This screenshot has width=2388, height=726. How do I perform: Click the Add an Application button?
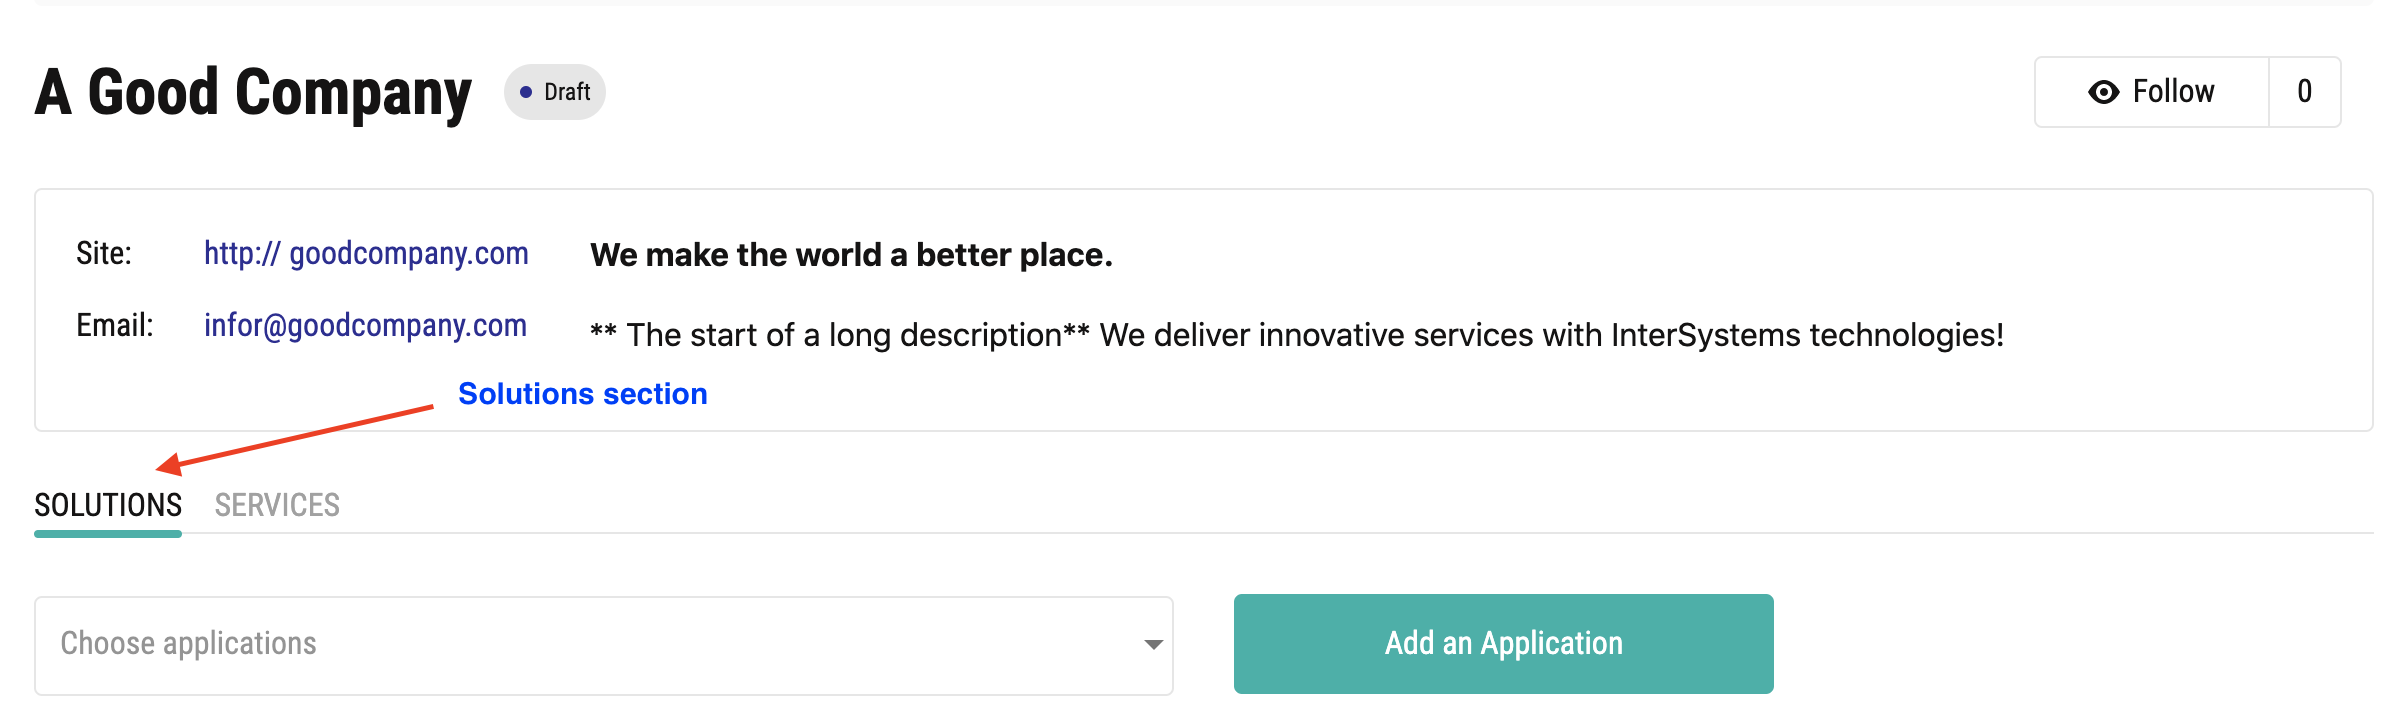coord(1503,644)
